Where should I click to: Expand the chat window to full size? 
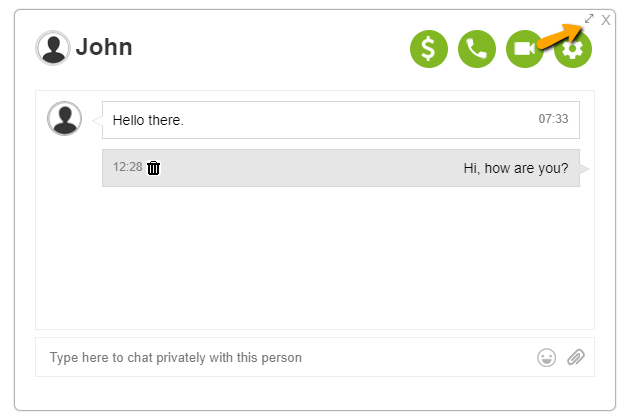(589, 19)
